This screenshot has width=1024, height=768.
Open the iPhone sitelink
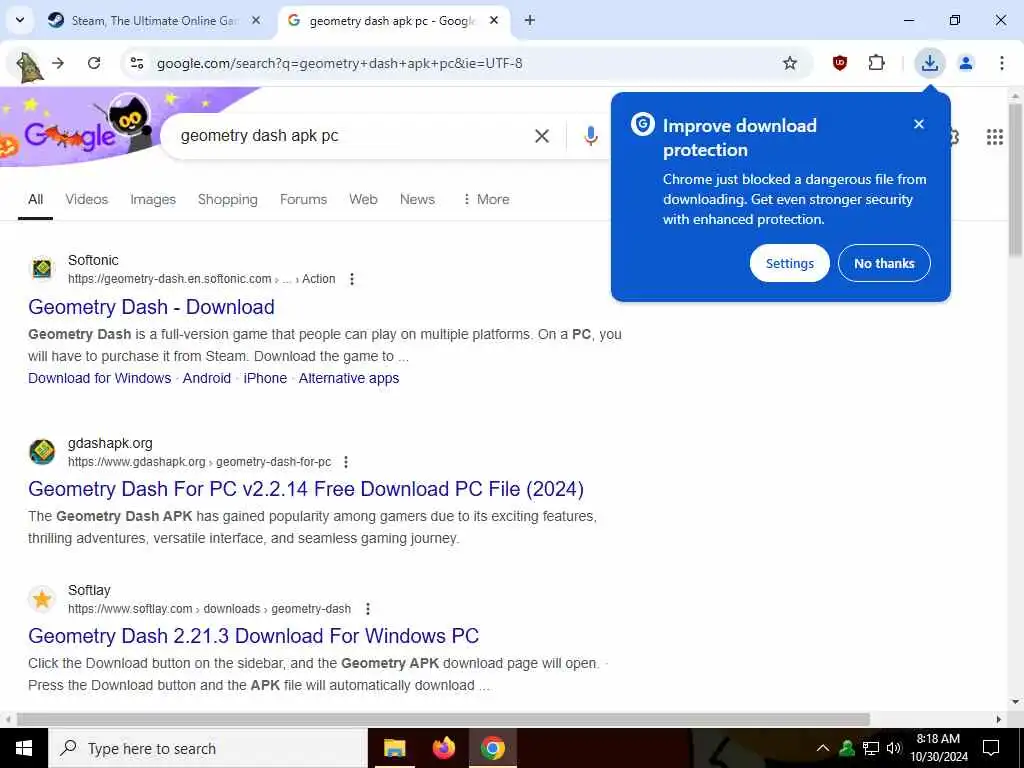(265, 378)
